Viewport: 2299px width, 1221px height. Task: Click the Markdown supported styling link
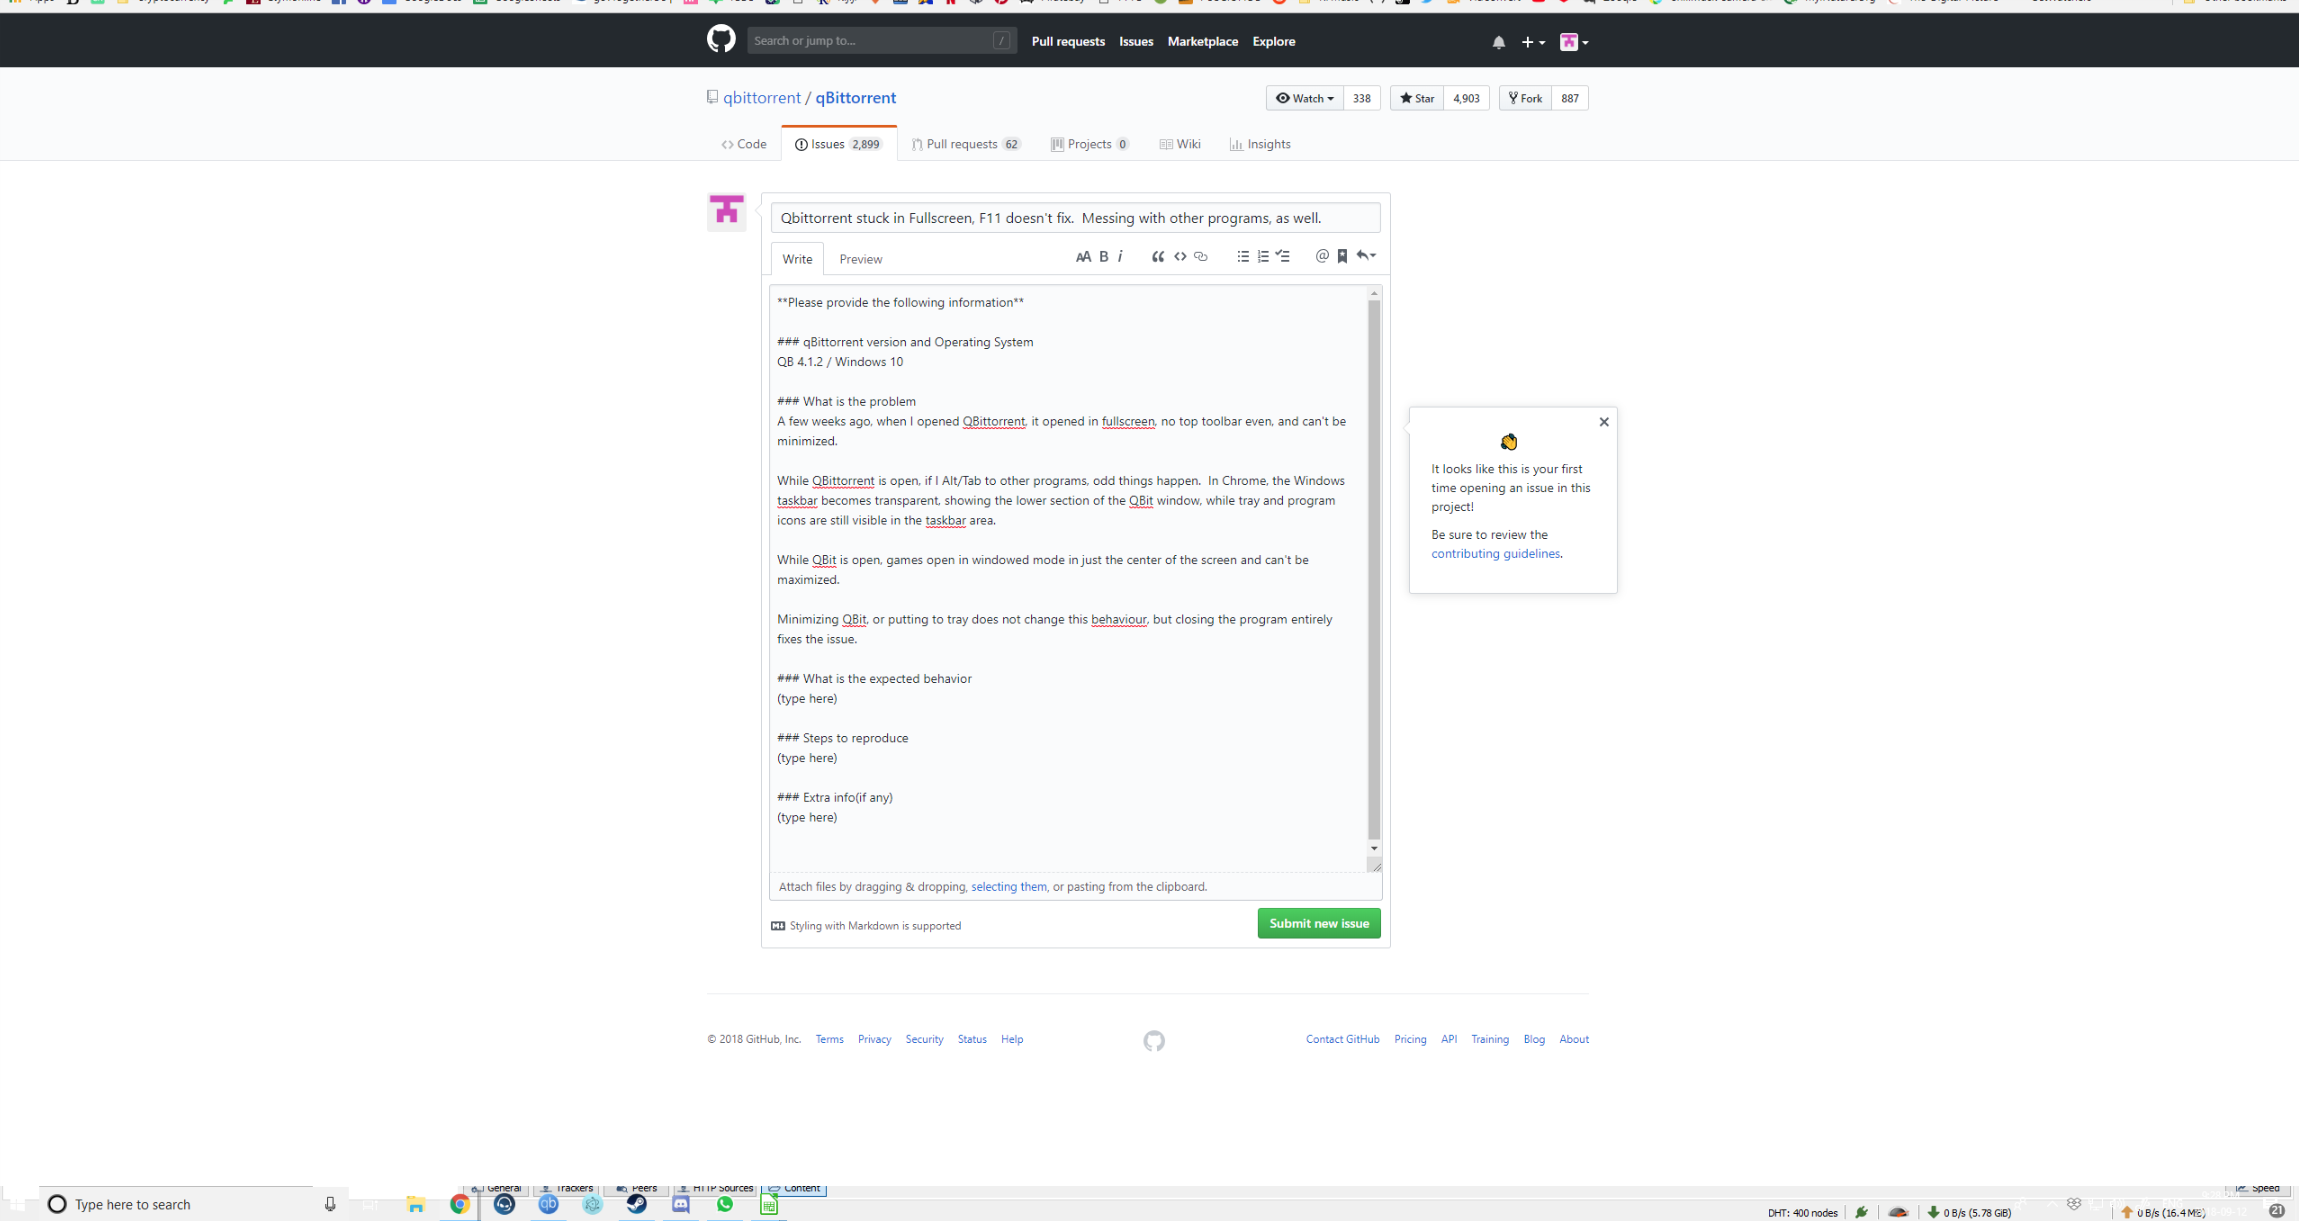pyautogui.click(x=866, y=926)
